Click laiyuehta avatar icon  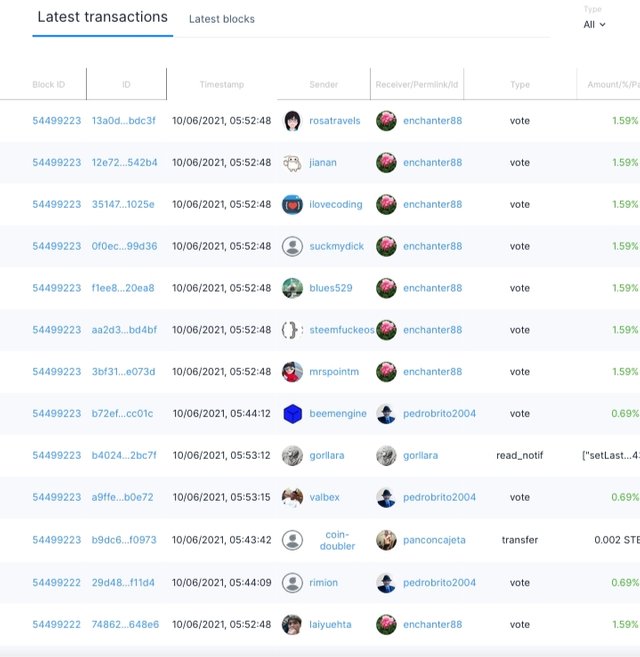(x=292, y=625)
